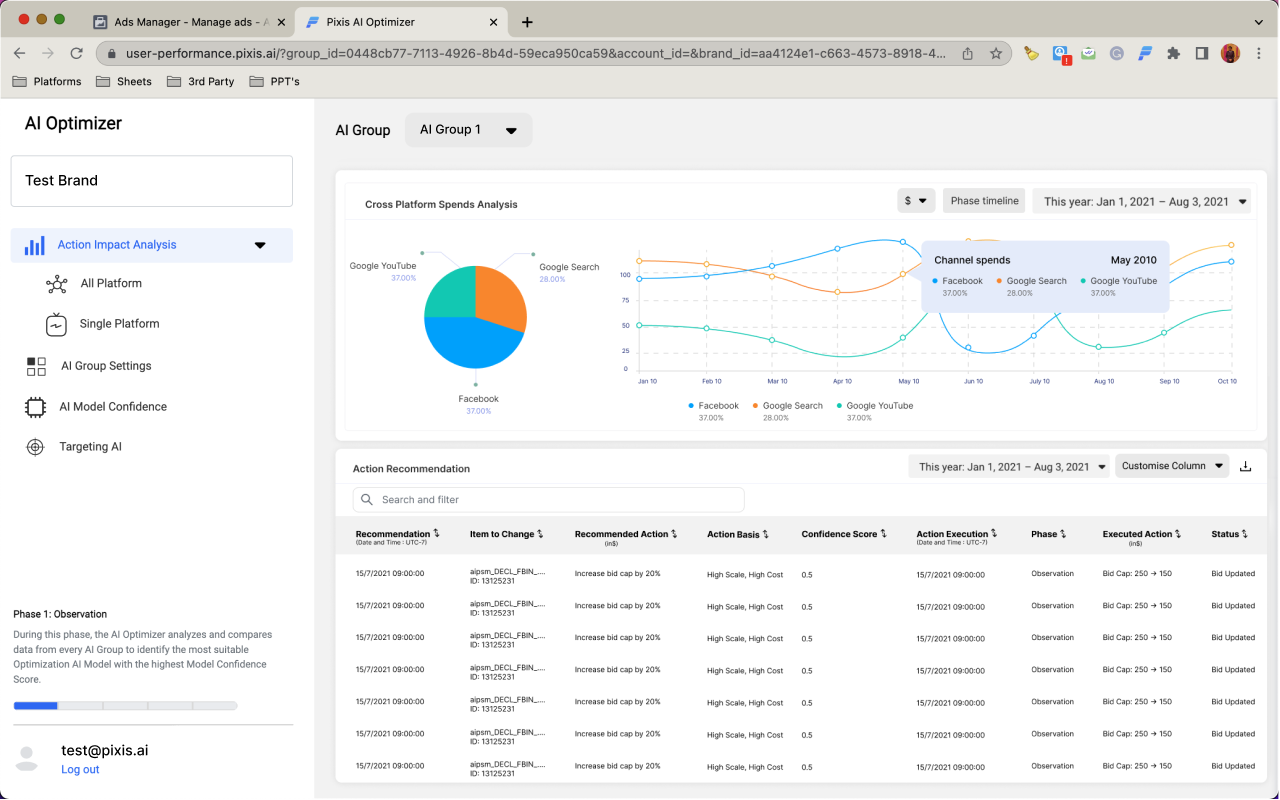Image resolution: width=1280 pixels, height=800 pixels.
Task: Open the $ currency dropdown
Action: [916, 201]
